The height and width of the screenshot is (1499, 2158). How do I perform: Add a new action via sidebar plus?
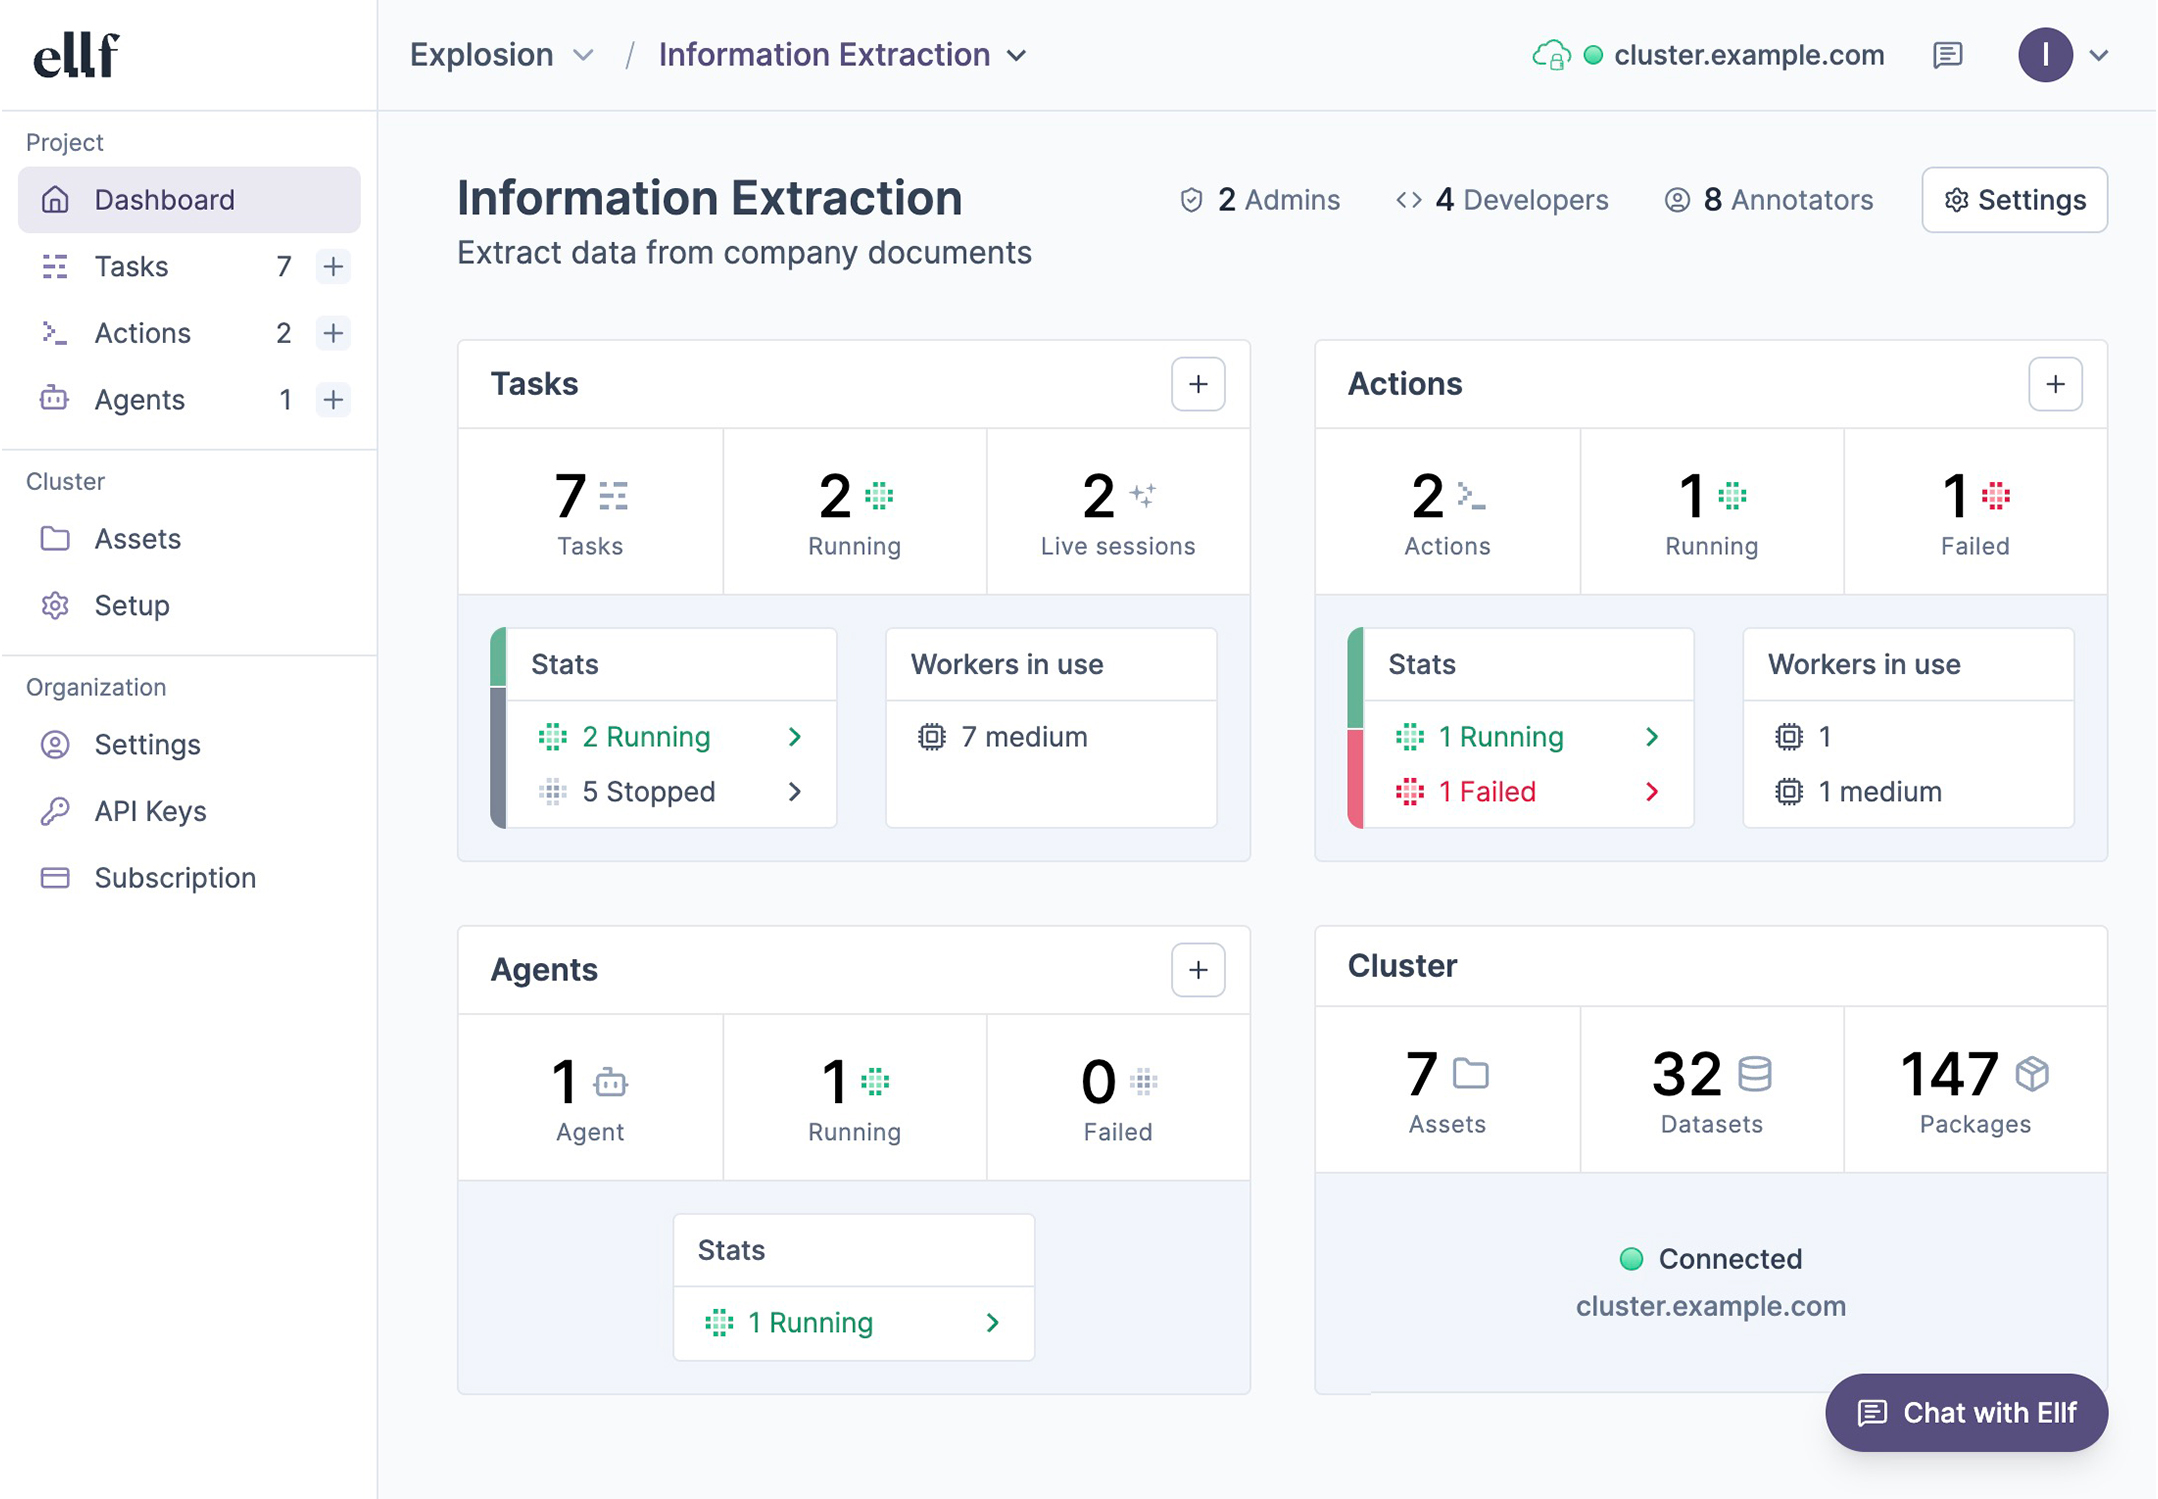333,333
